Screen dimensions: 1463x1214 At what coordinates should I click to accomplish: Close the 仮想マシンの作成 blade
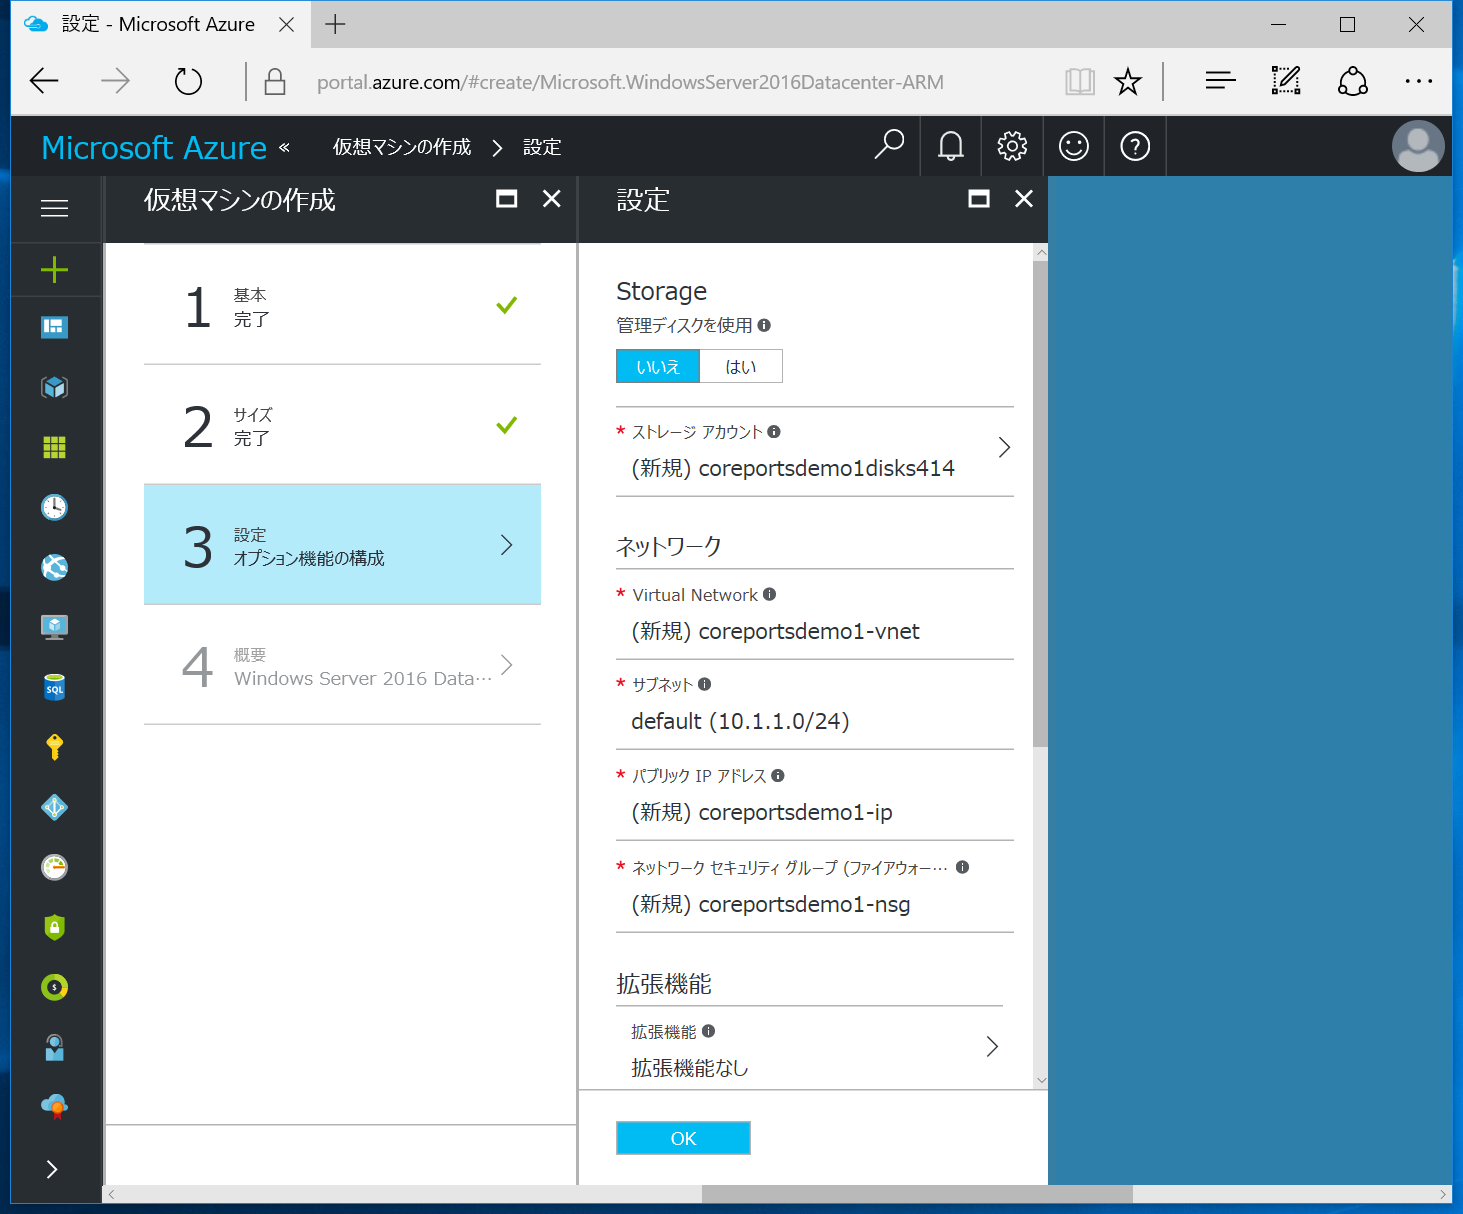552,199
